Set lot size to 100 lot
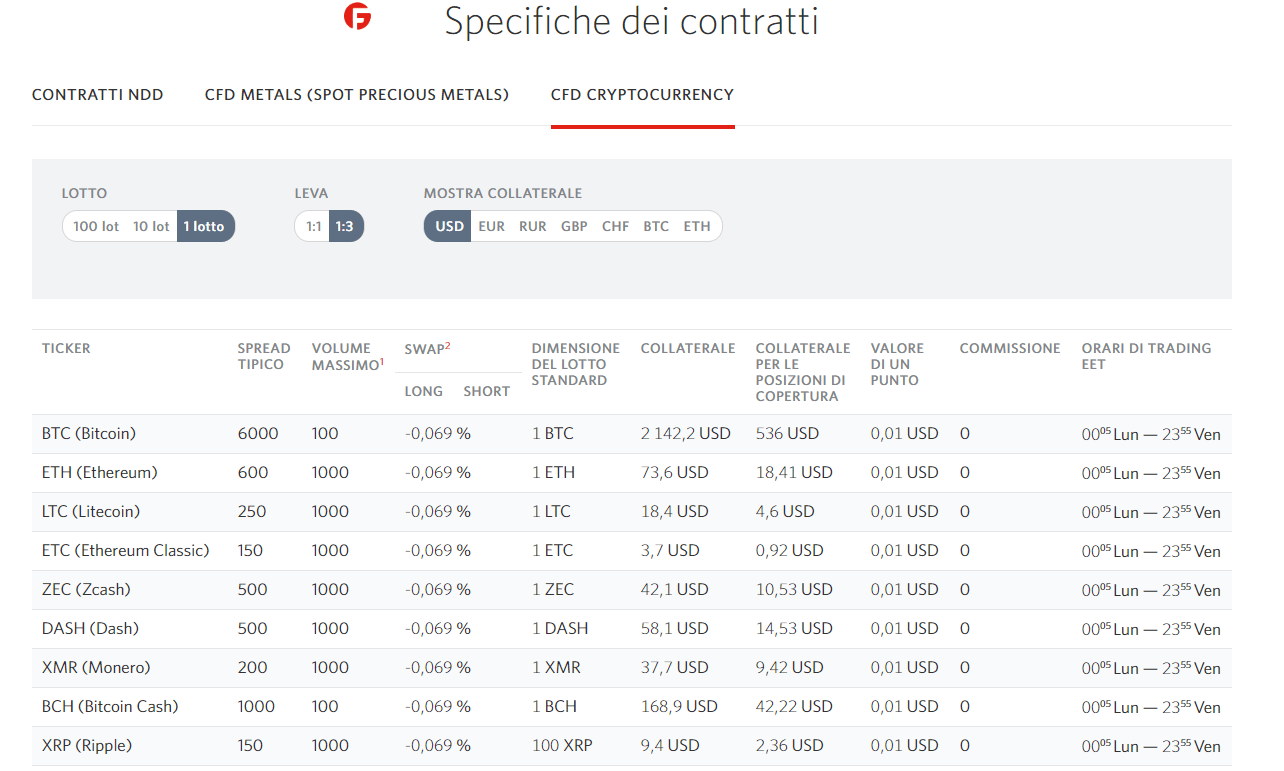The height and width of the screenshot is (771, 1284). coord(96,226)
